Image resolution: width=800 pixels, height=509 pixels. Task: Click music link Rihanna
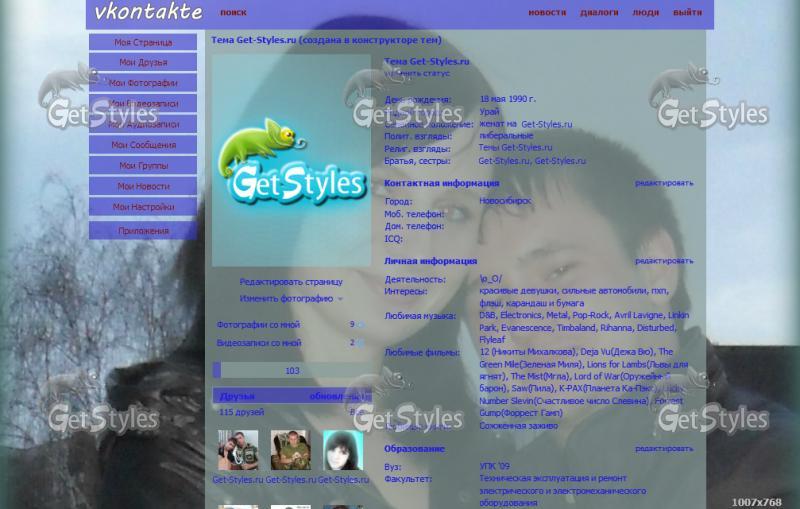(x=616, y=327)
